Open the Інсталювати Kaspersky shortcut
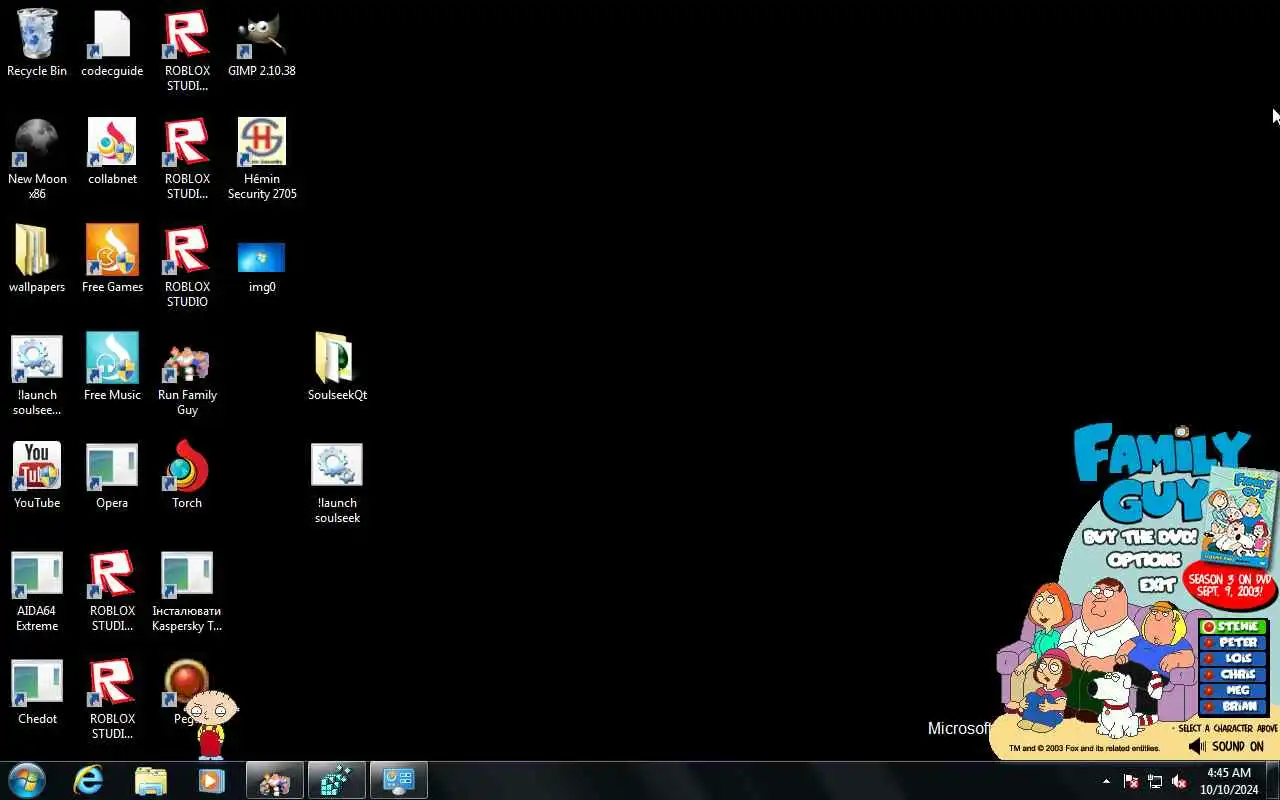Screen dimensions: 1280x800 click(x=187, y=590)
